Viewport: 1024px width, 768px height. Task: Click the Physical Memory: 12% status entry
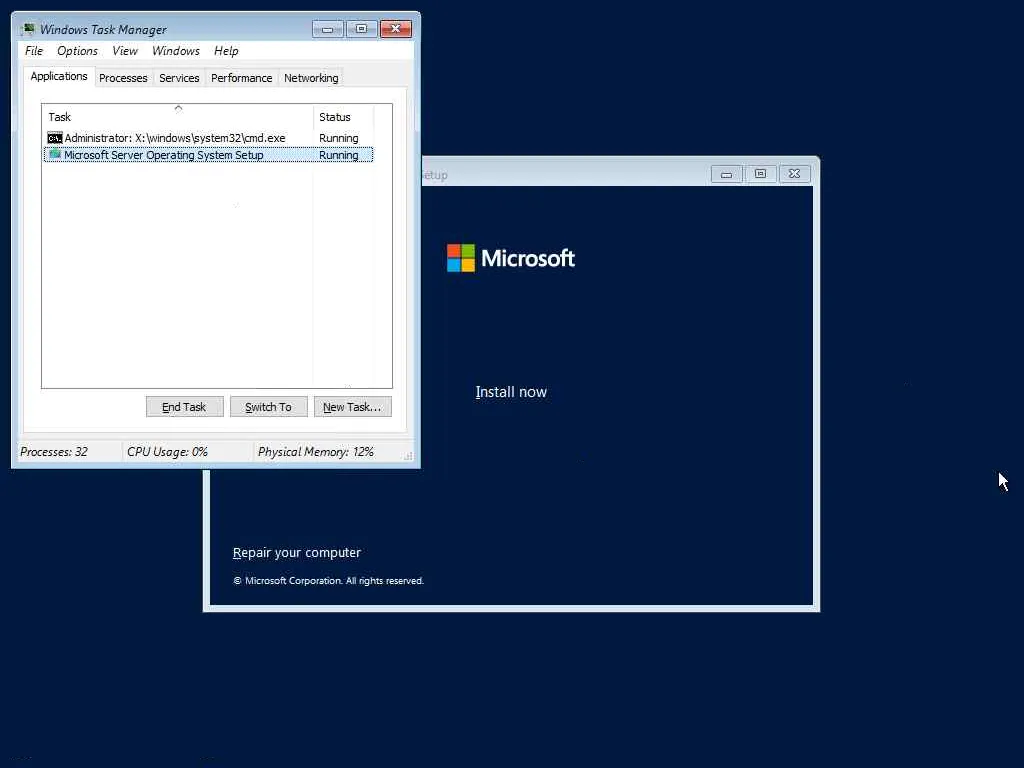coord(316,452)
